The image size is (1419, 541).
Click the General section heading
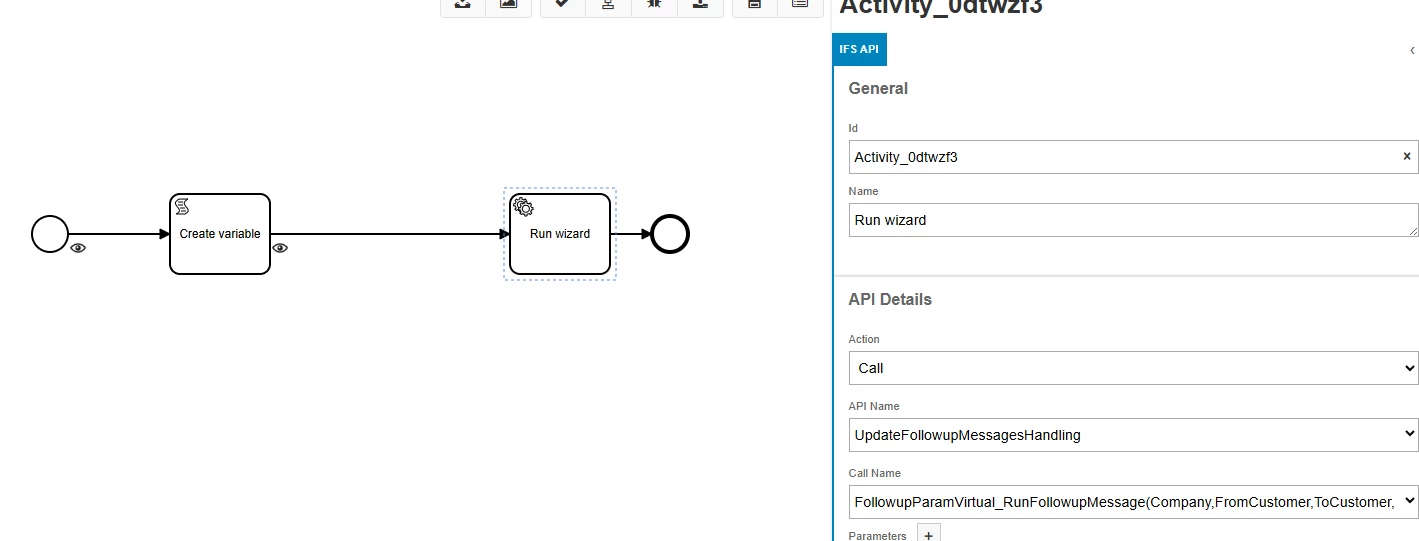pyautogui.click(x=878, y=88)
